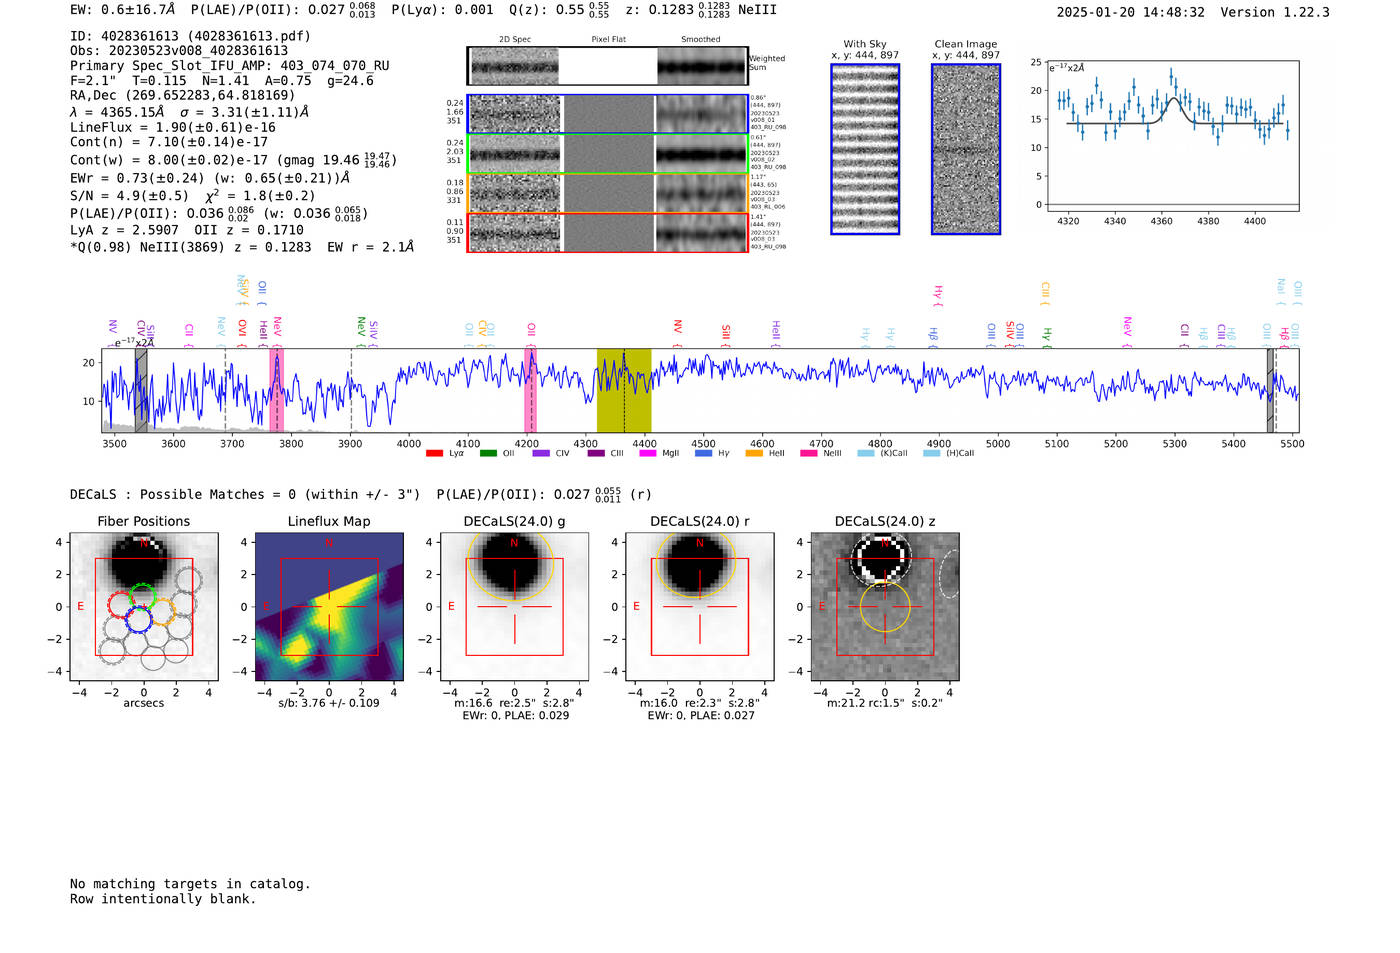Click the pink highlighted band near 4200 Å
Image resolution: width=1400 pixels, height=953 pixels.
click(x=530, y=390)
